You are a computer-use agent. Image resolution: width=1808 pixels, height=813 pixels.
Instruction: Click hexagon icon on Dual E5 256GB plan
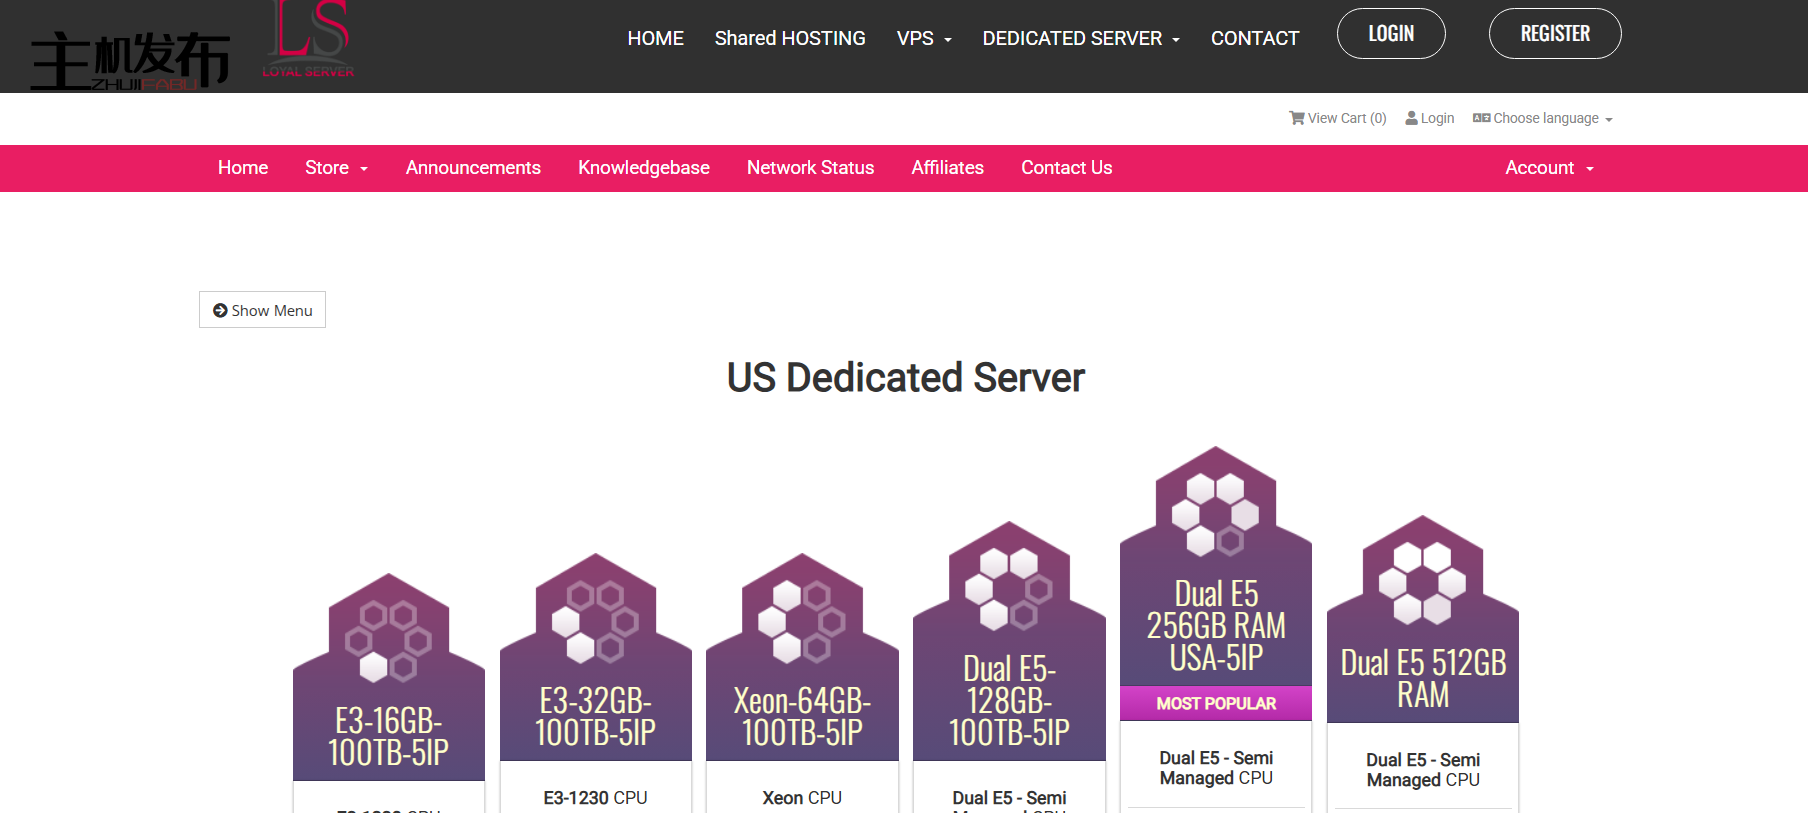coord(1215,515)
